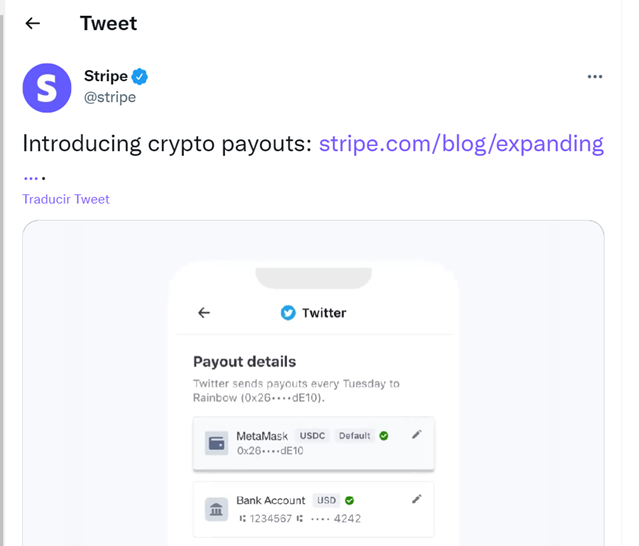
Task: Click the blue verified badge beside Stripe
Action: 141,77
